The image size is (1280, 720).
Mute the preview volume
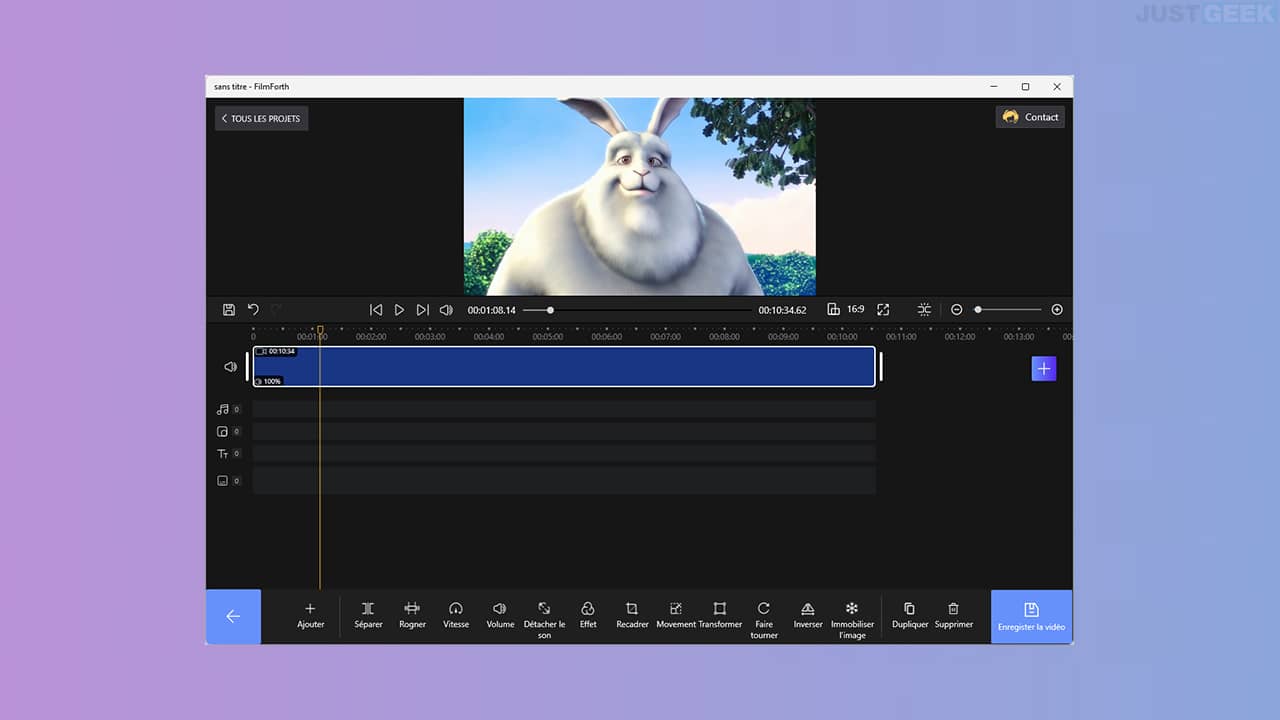point(446,310)
